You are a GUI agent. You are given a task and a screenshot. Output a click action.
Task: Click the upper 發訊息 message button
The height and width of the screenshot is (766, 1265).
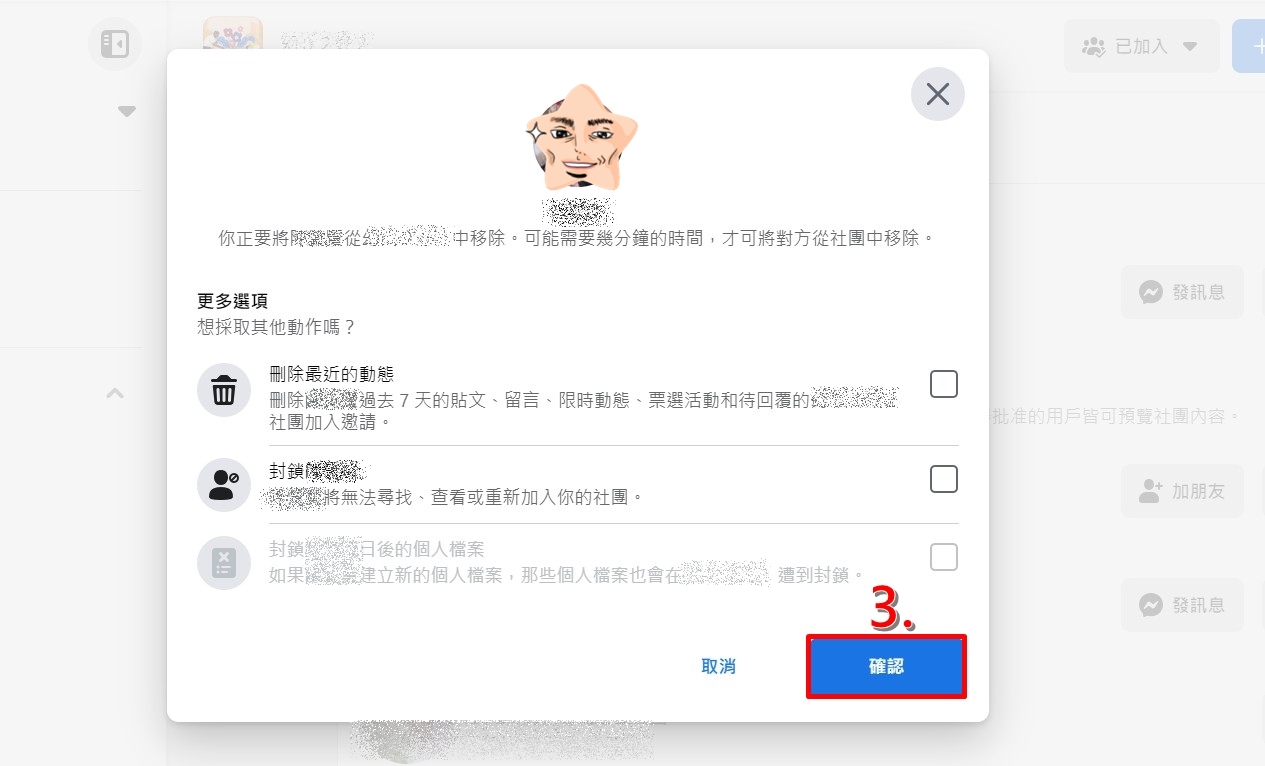point(1182,292)
